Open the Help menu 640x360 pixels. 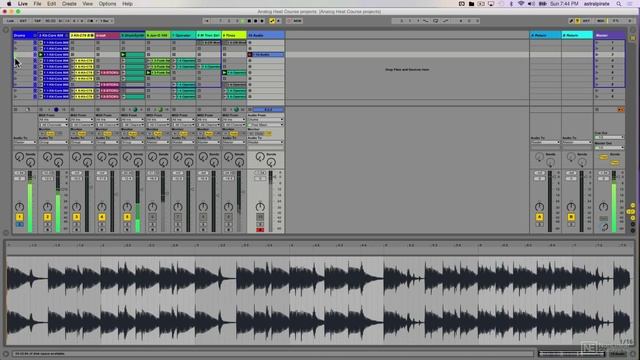tap(127, 4)
